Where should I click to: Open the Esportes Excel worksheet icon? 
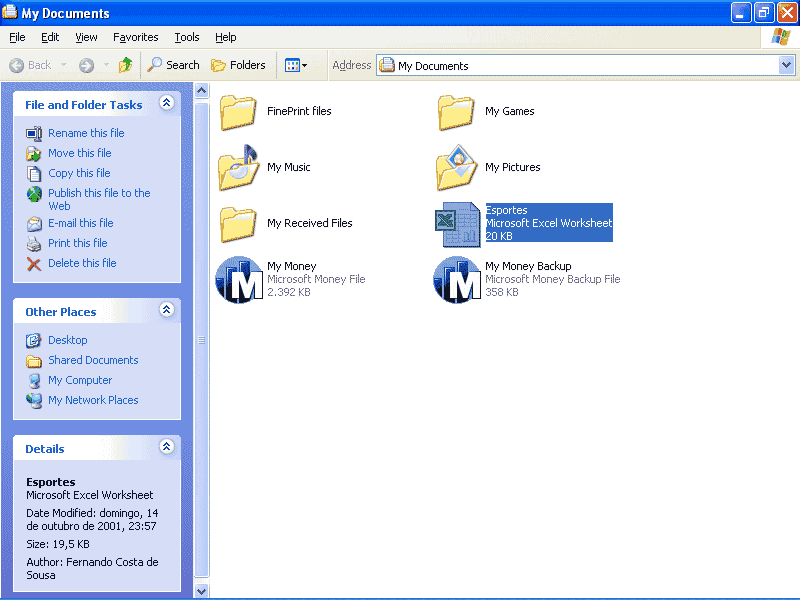[458, 224]
